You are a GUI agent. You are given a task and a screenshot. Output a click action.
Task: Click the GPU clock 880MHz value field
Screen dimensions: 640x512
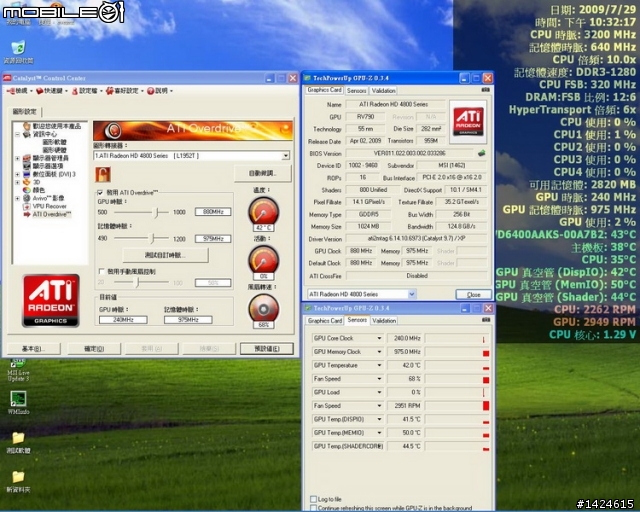coord(213,211)
